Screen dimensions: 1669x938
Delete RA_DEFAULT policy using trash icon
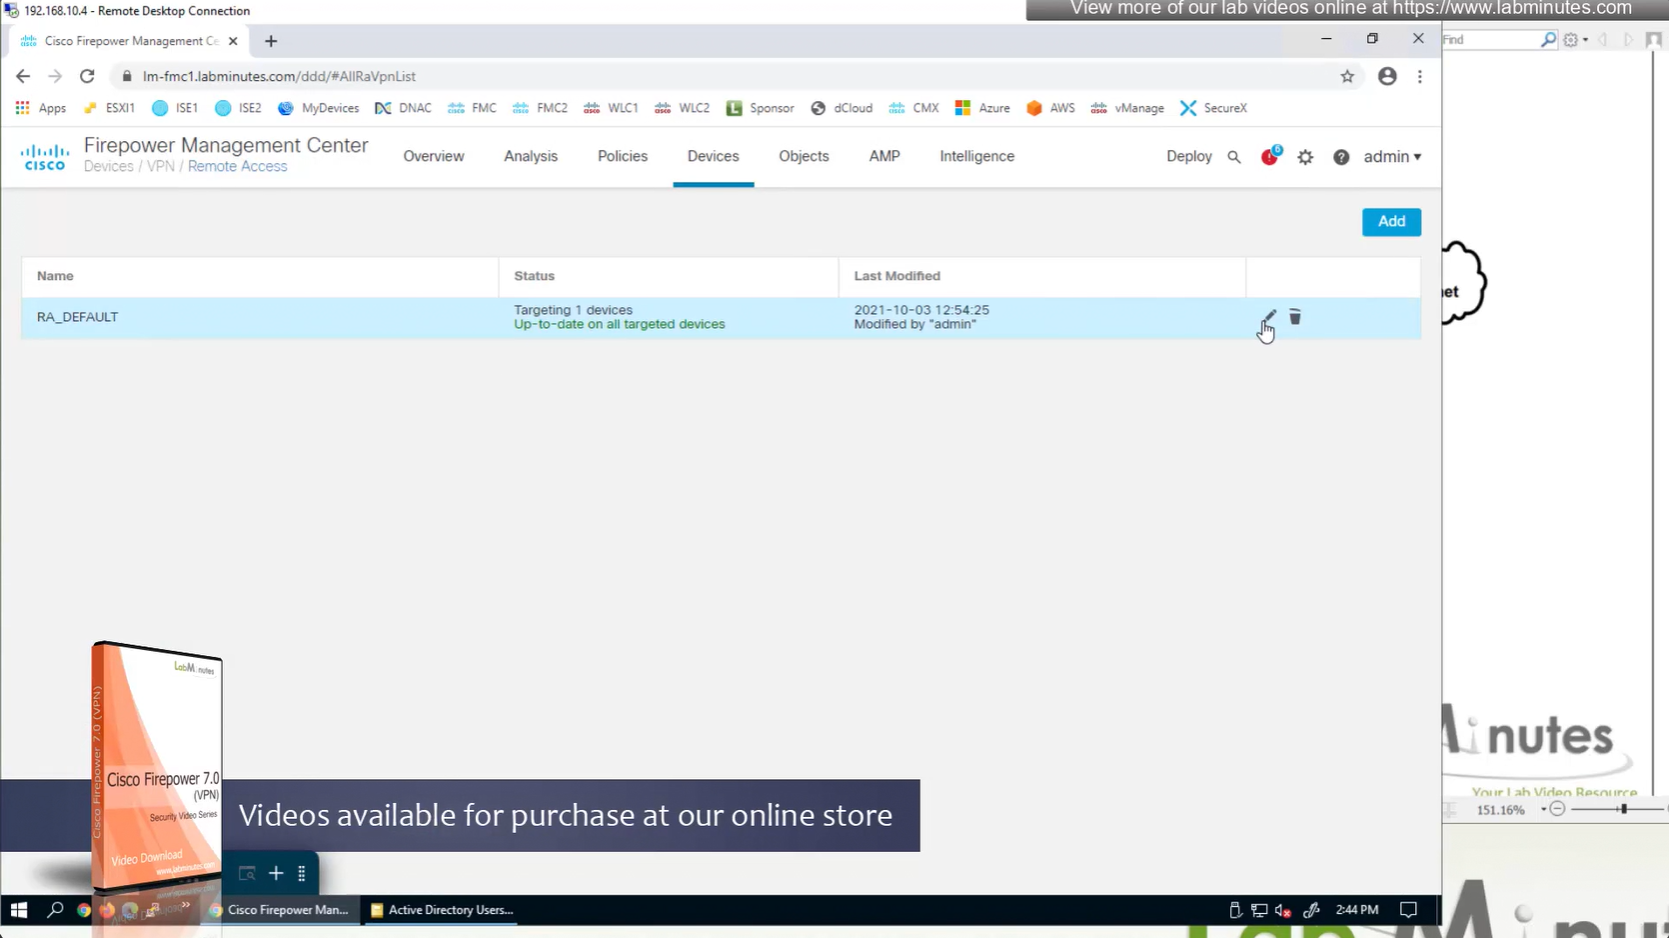pyautogui.click(x=1295, y=317)
